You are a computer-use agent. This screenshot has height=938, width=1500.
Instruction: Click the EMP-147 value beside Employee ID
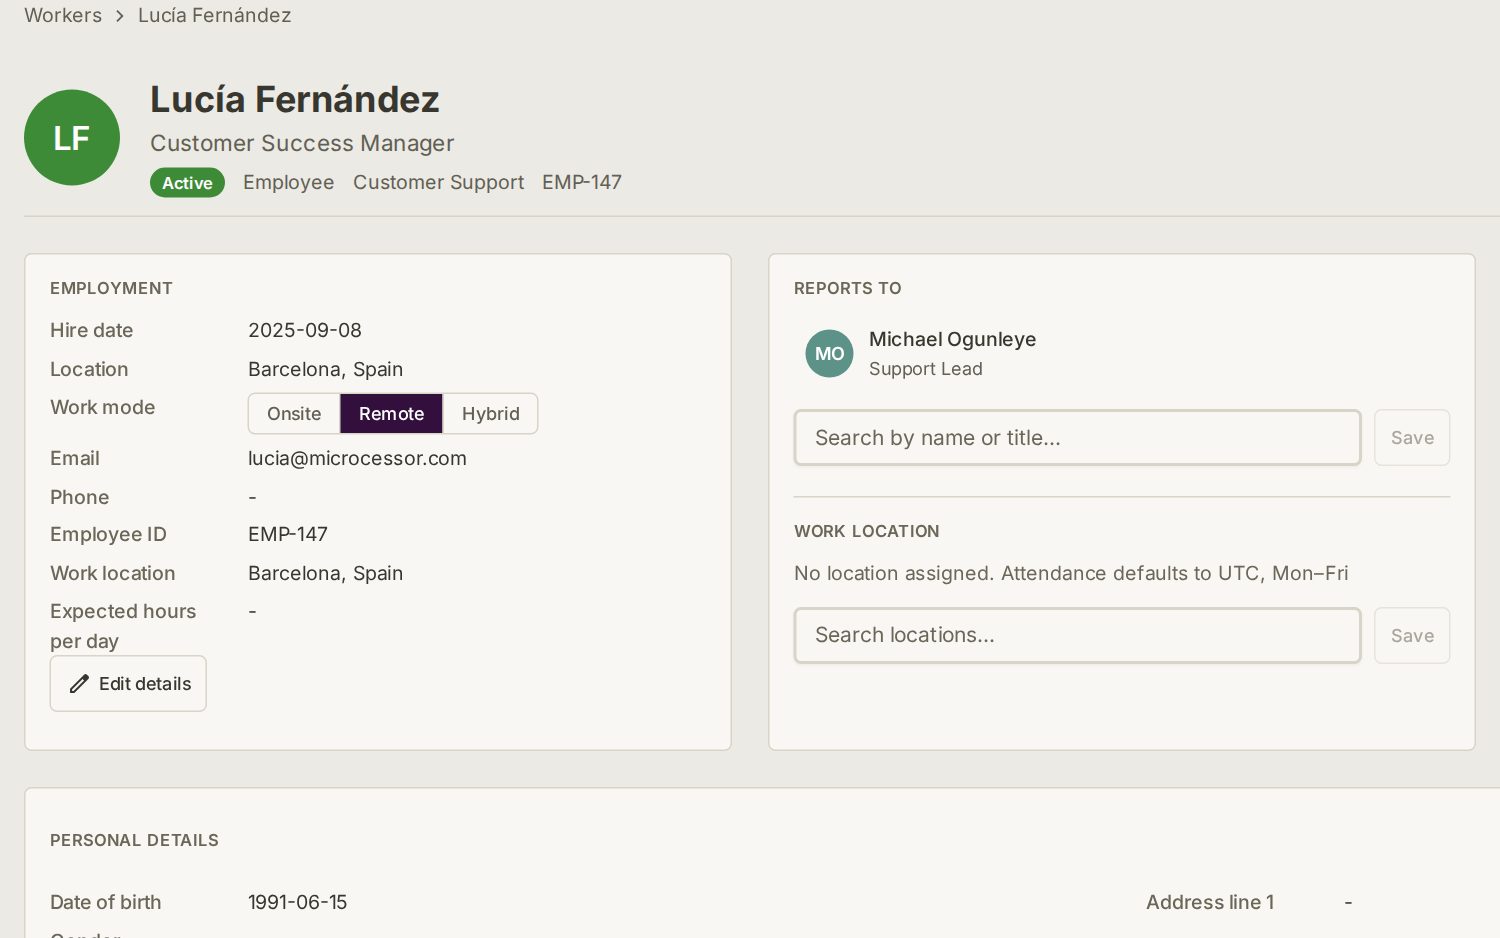coord(288,535)
